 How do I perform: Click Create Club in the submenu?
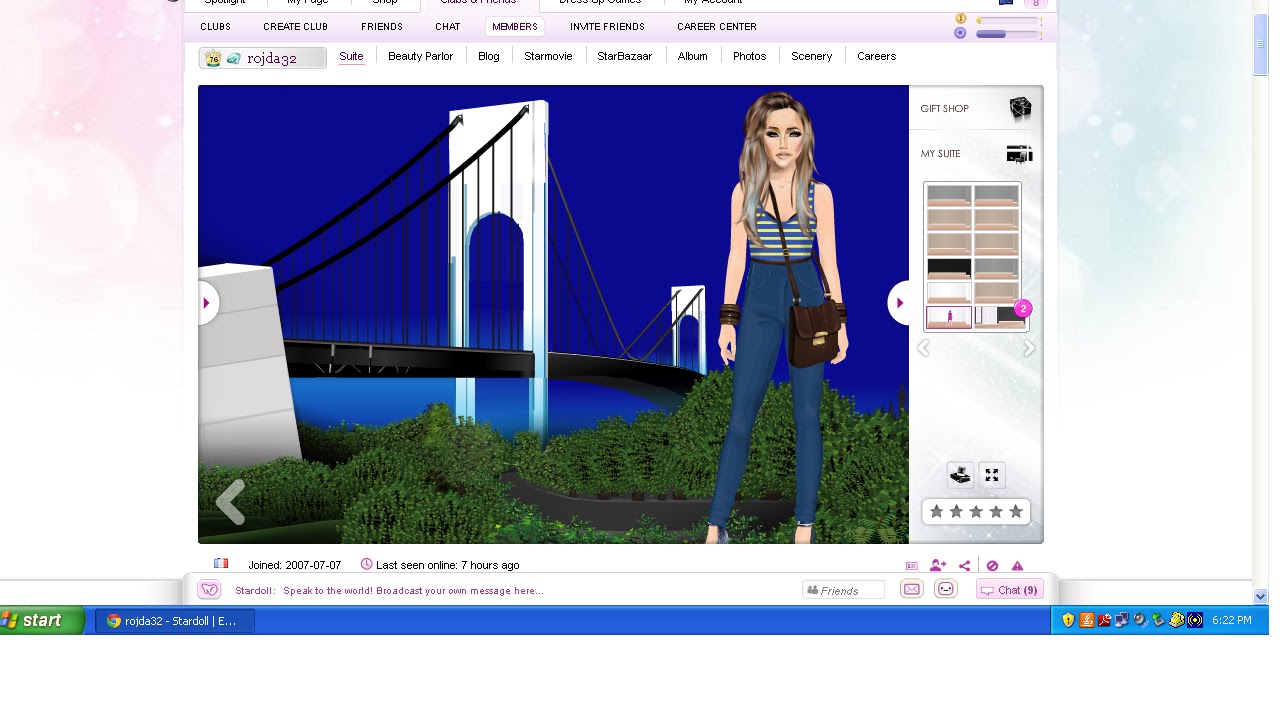295,27
